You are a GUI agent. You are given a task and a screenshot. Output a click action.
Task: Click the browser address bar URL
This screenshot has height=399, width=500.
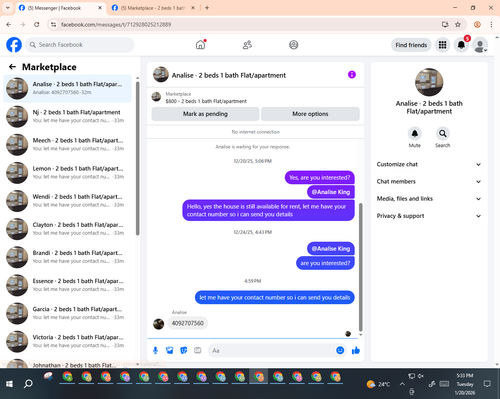click(x=116, y=24)
